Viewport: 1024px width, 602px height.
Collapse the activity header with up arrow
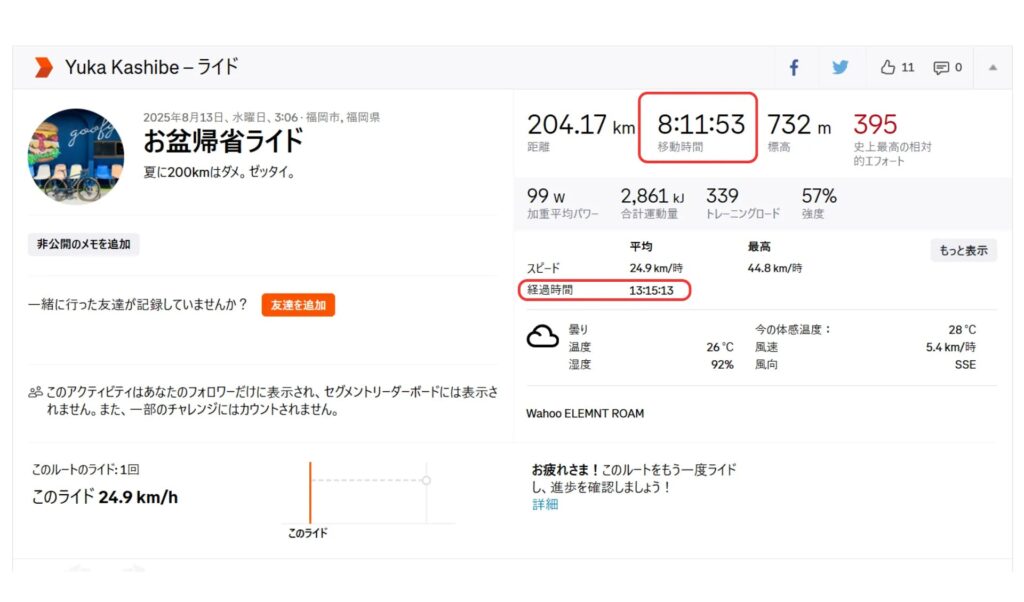pyautogui.click(x=993, y=68)
